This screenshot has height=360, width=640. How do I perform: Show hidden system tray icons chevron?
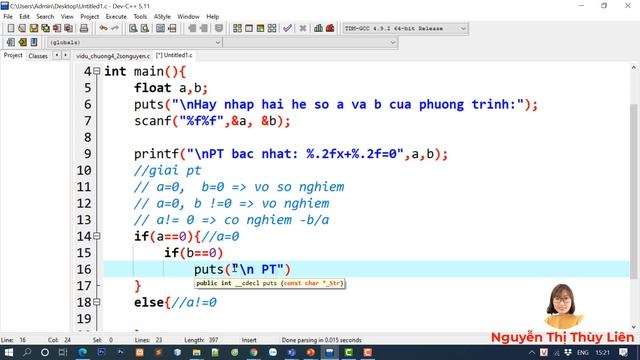click(x=531, y=352)
